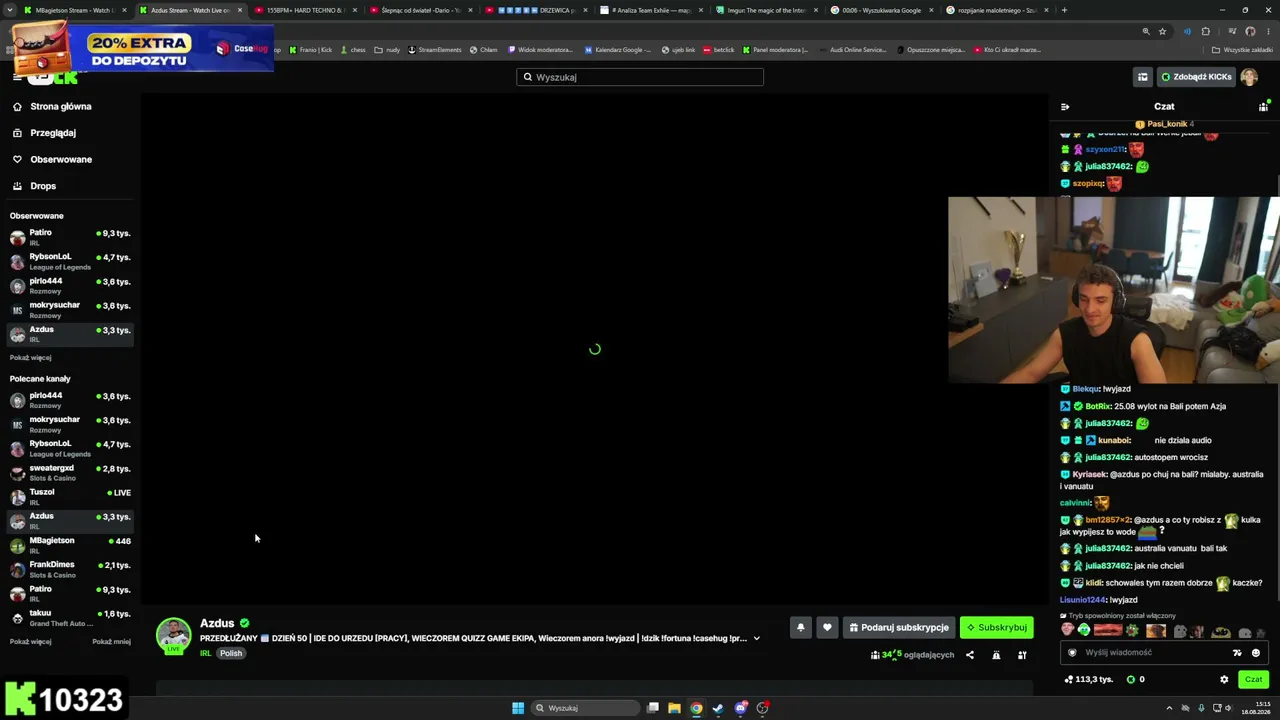Open the user profile avatar menu
The width and height of the screenshot is (1280, 720).
click(1249, 77)
